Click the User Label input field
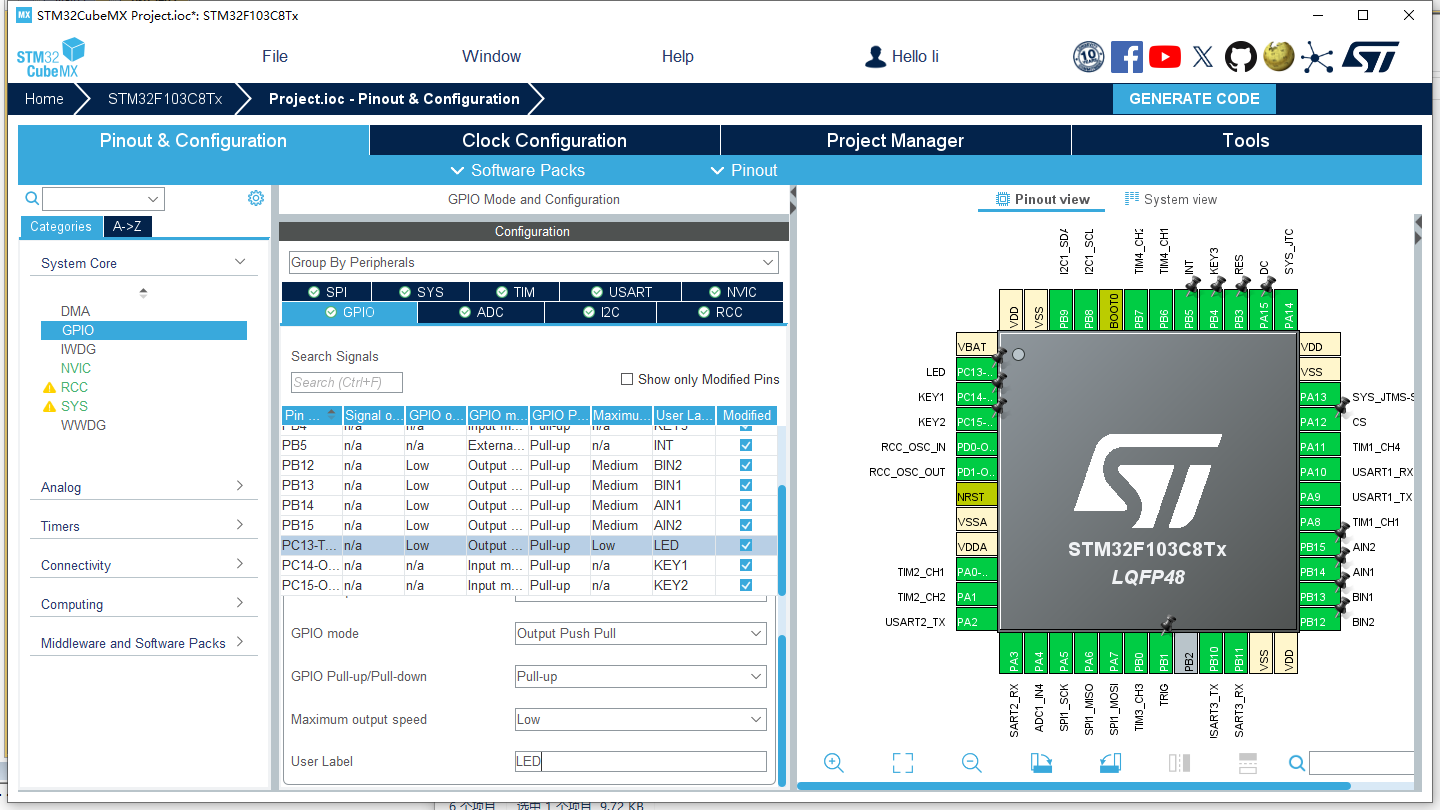This screenshot has height=810, width=1440. click(x=640, y=761)
